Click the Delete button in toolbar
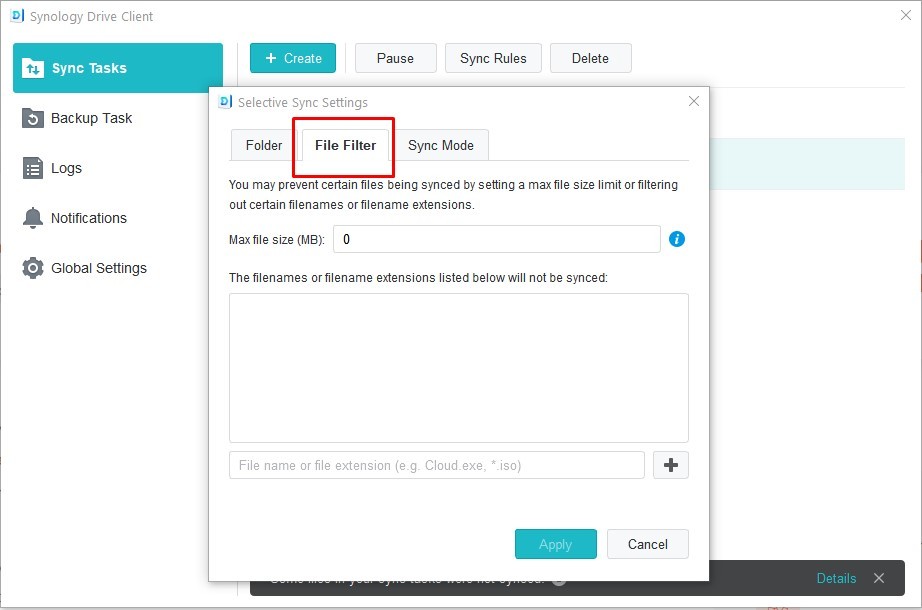The image size is (922, 610). [x=590, y=58]
